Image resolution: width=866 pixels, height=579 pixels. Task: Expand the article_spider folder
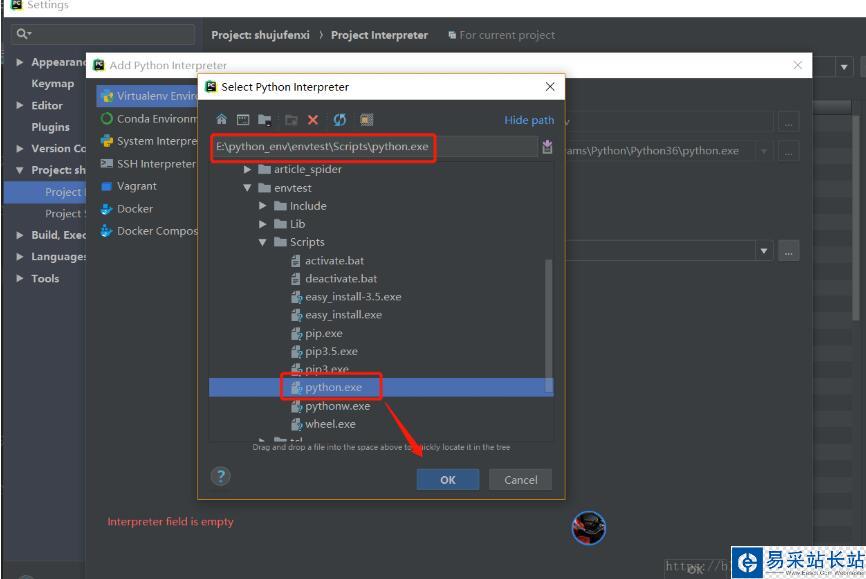(247, 170)
